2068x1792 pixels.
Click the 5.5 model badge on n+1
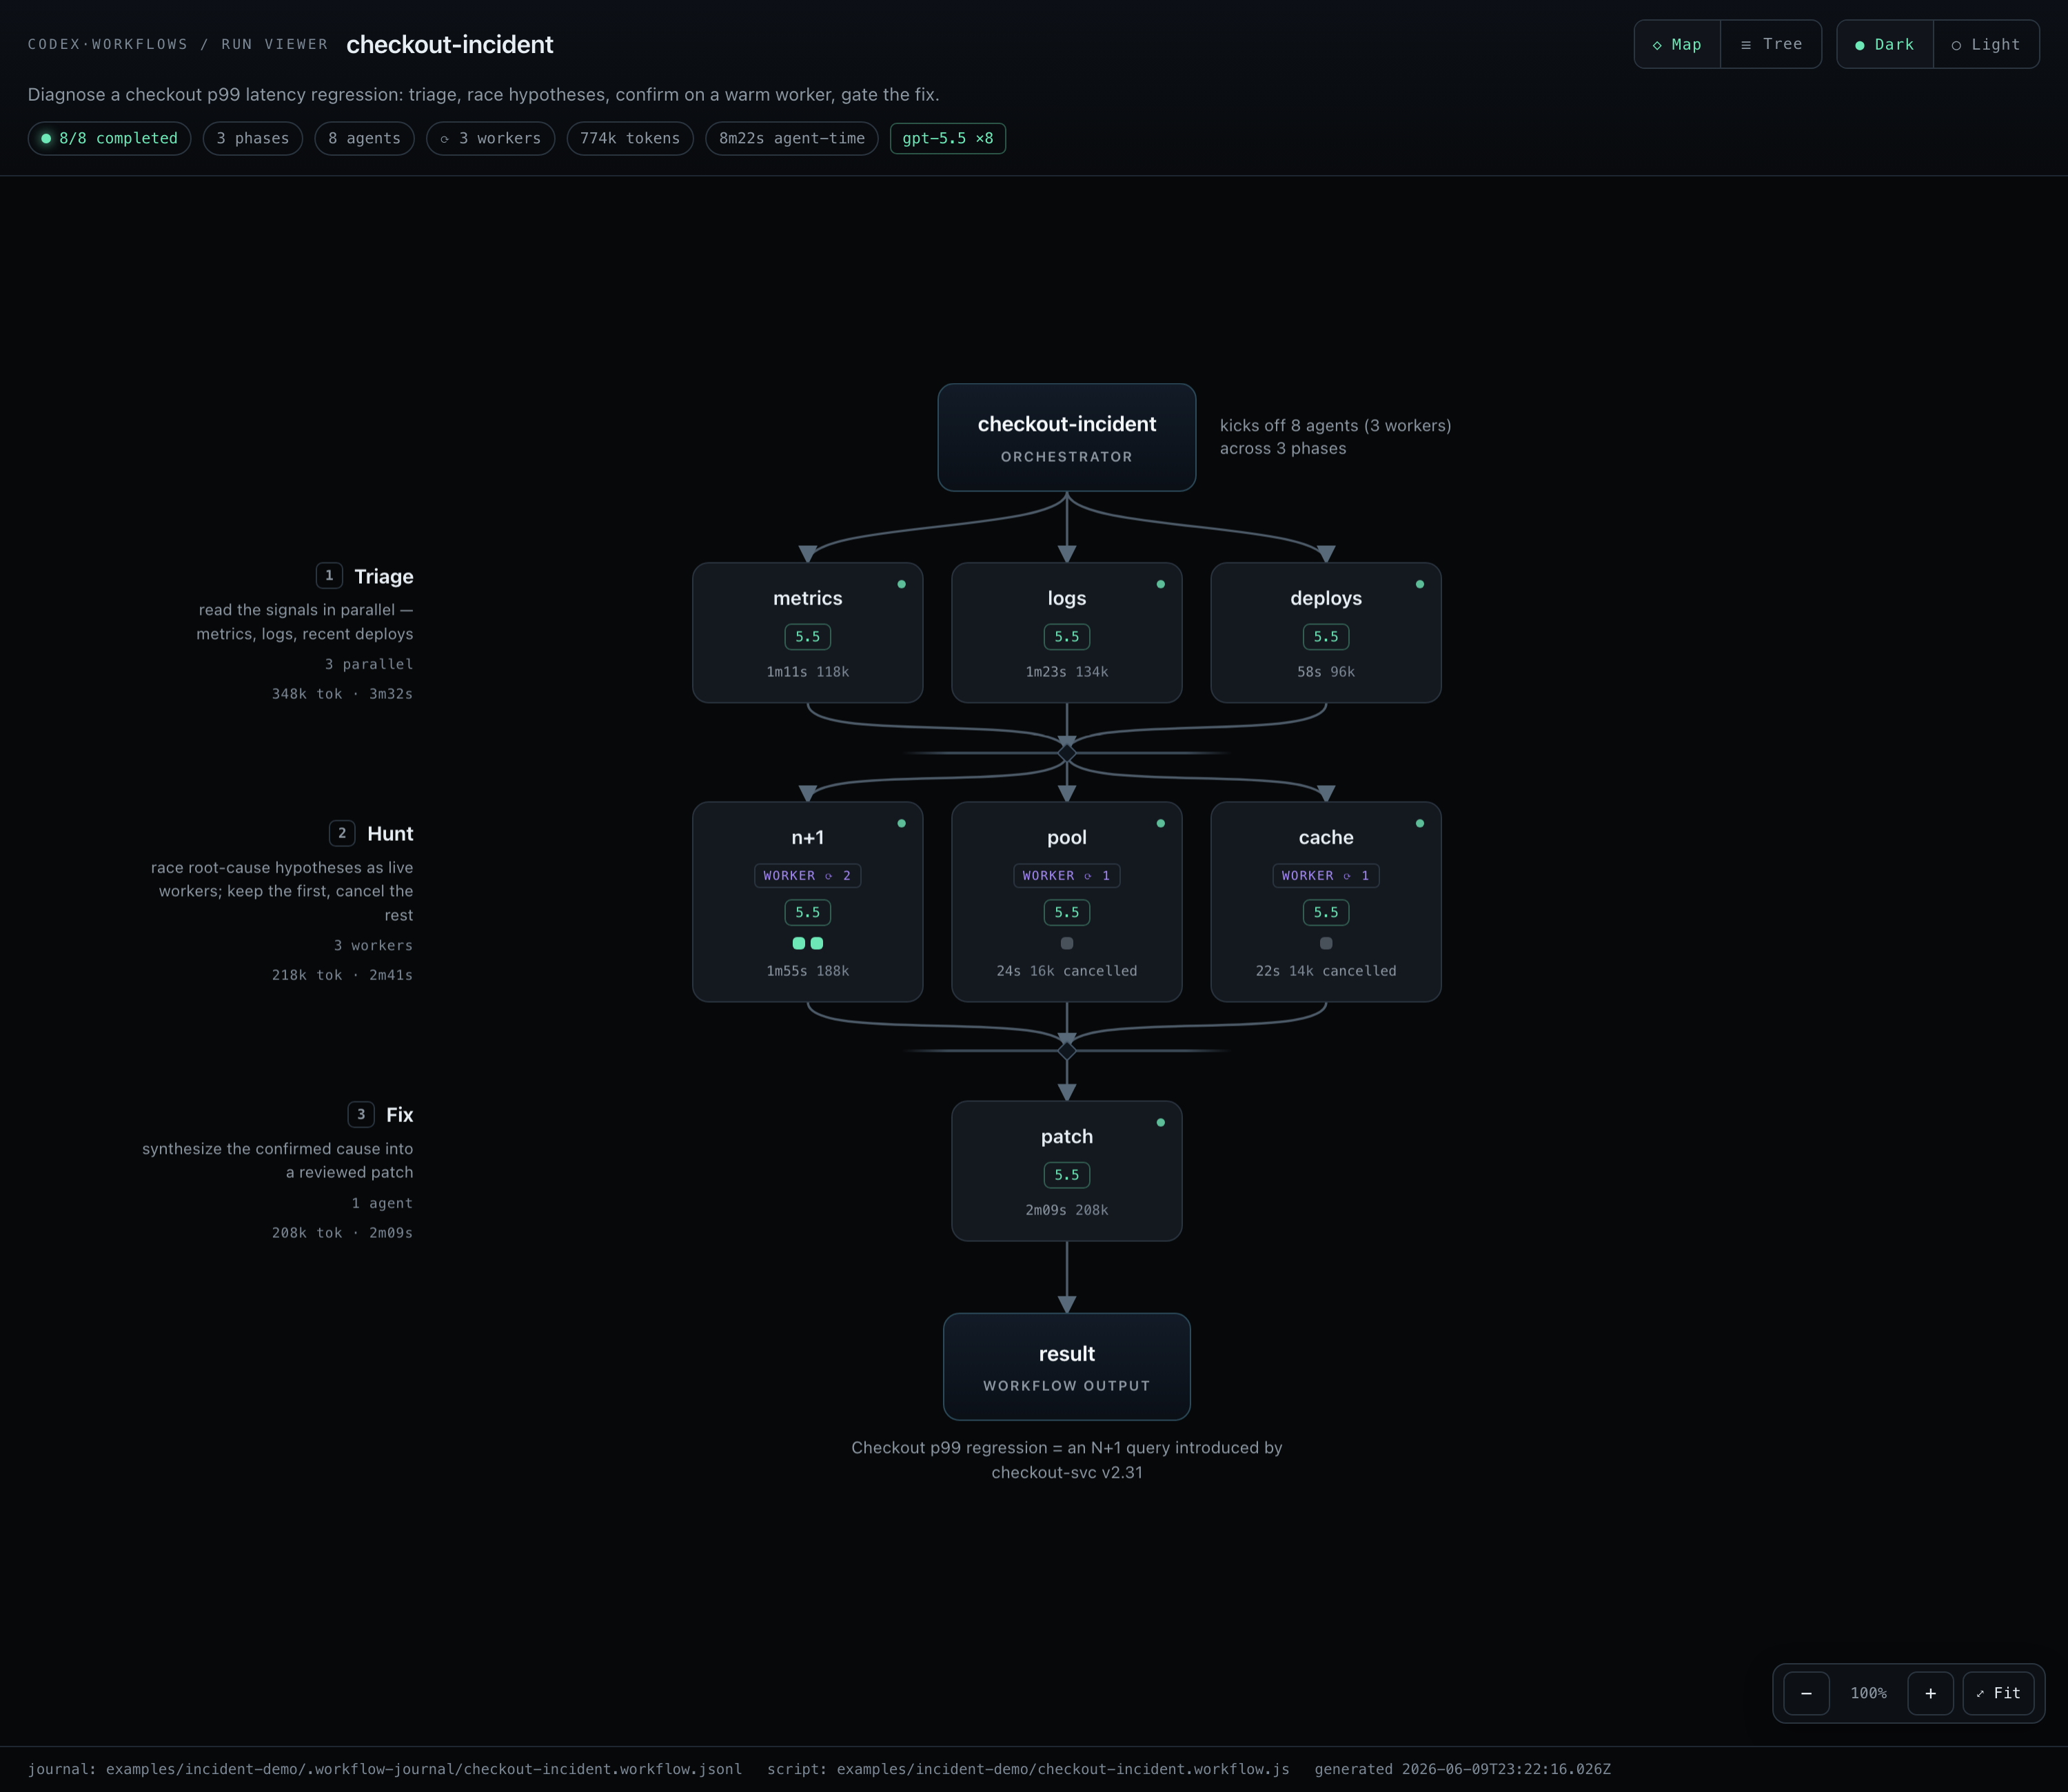(808, 912)
